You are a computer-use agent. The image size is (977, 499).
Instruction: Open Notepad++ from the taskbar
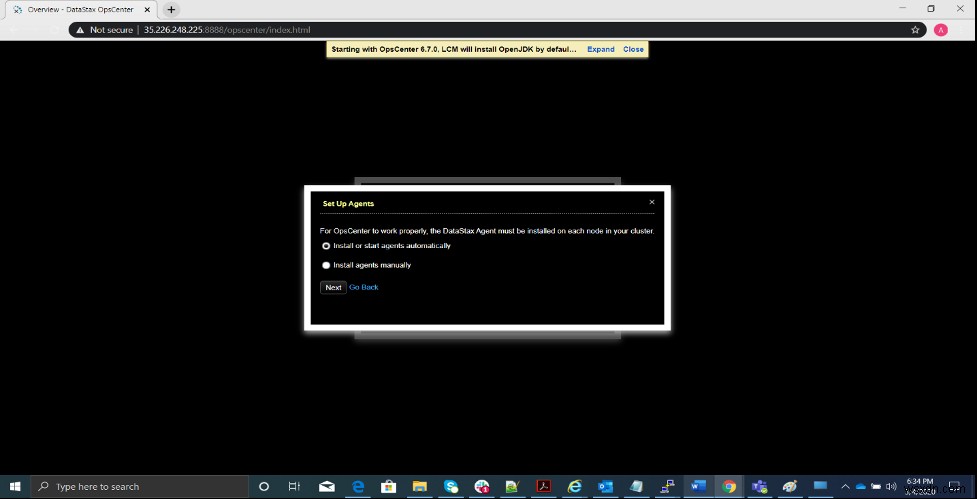(512, 487)
